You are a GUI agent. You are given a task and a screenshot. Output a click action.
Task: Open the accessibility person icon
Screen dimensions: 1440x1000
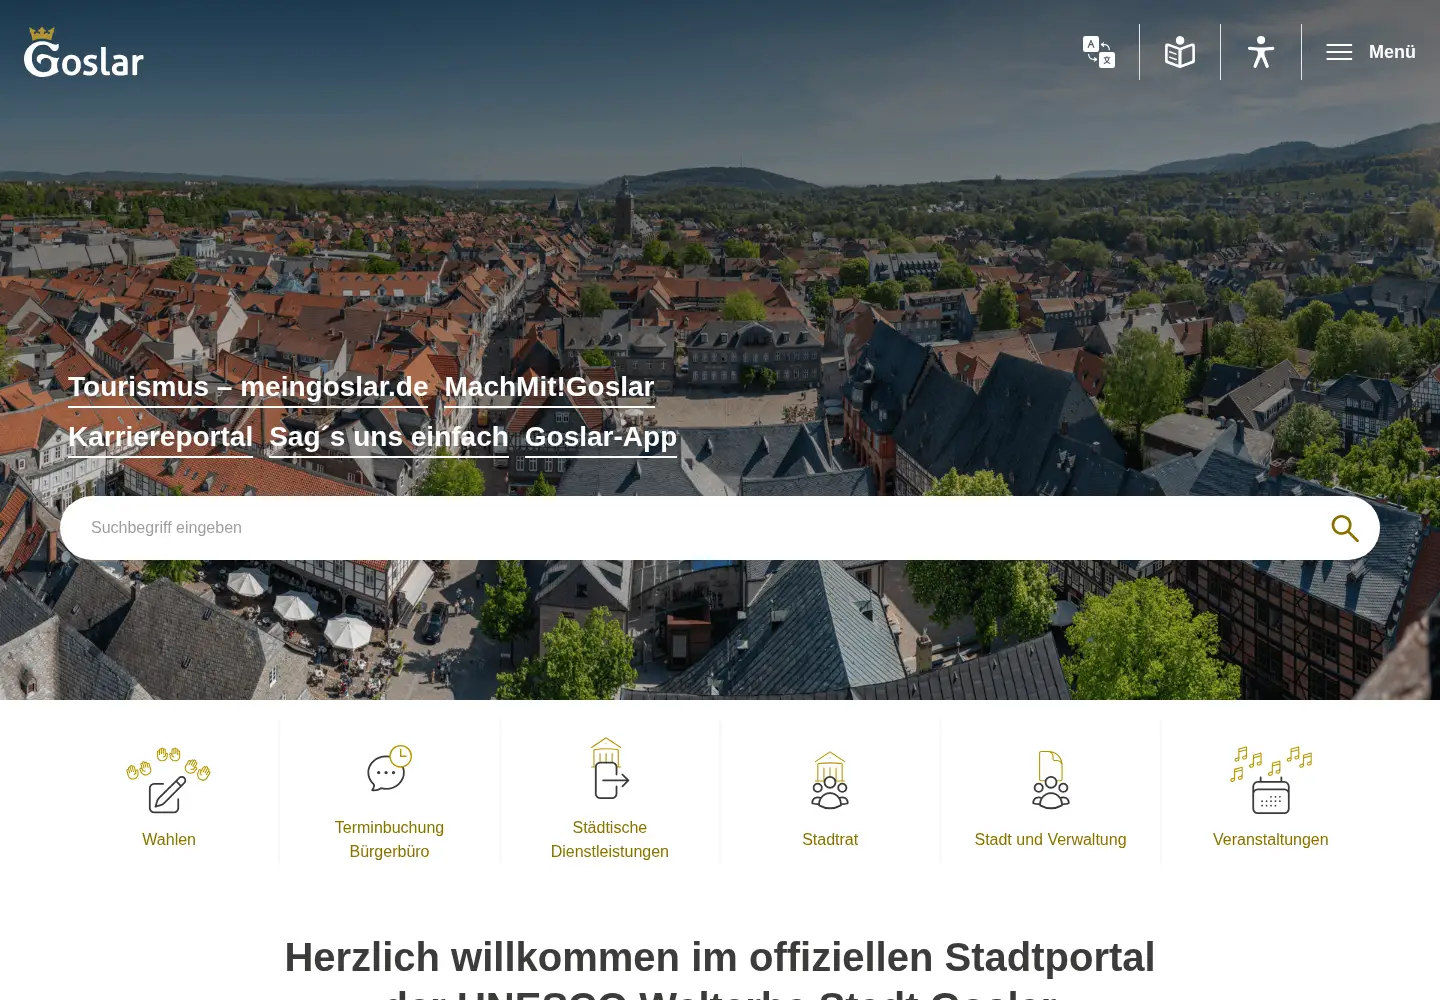(1261, 52)
